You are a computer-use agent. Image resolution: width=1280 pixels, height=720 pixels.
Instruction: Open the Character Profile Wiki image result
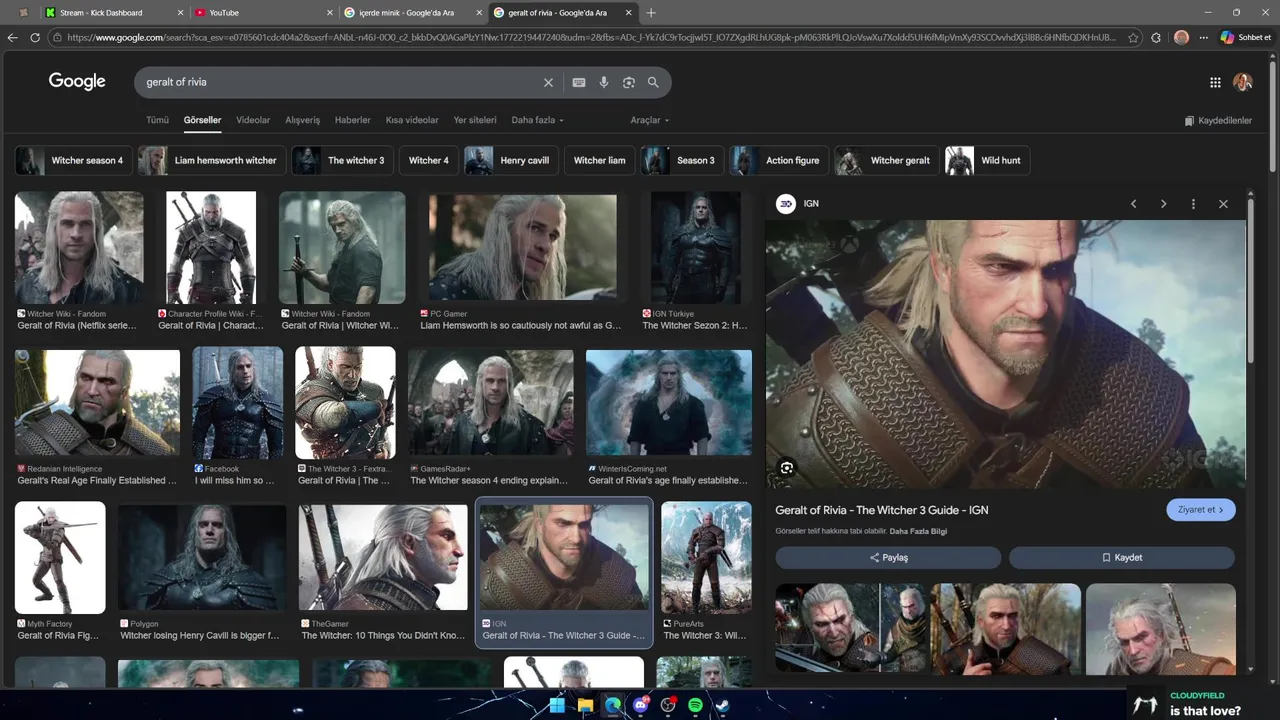pyautogui.click(x=211, y=247)
